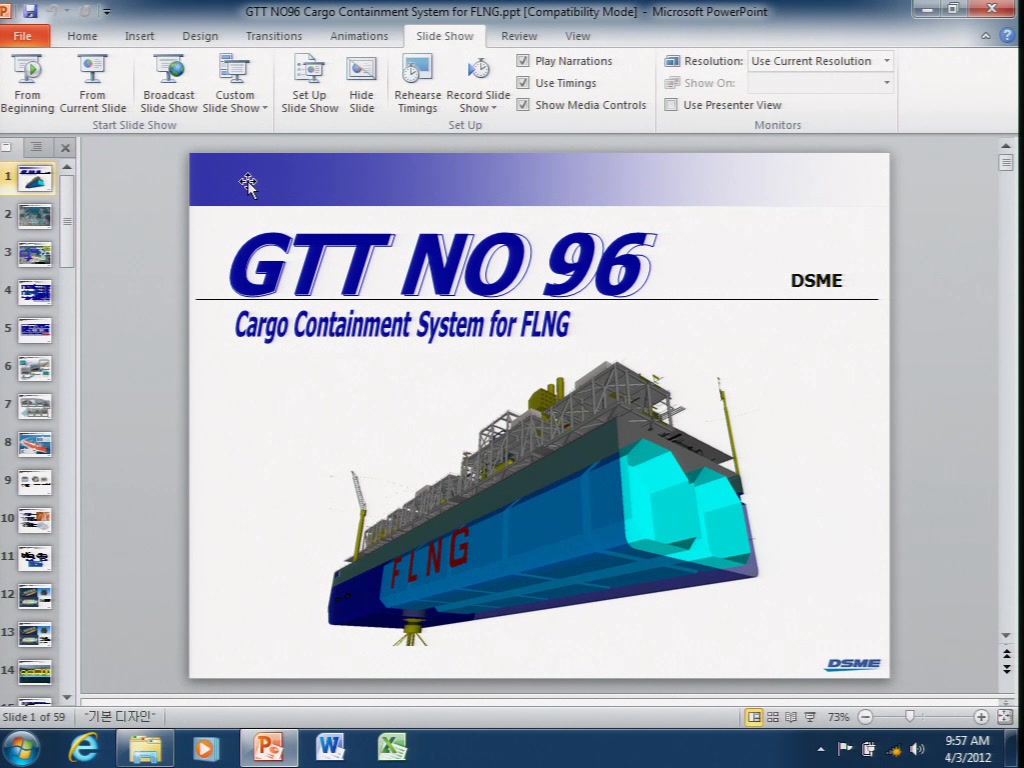Go to the Transitions tab
This screenshot has width=1024, height=768.
(x=274, y=36)
